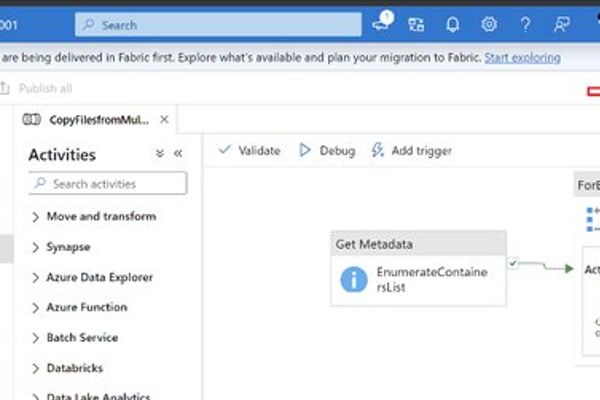The height and width of the screenshot is (400, 600).
Task: Click the success checkmark output of Get Metadata
Action: pyautogui.click(x=513, y=263)
